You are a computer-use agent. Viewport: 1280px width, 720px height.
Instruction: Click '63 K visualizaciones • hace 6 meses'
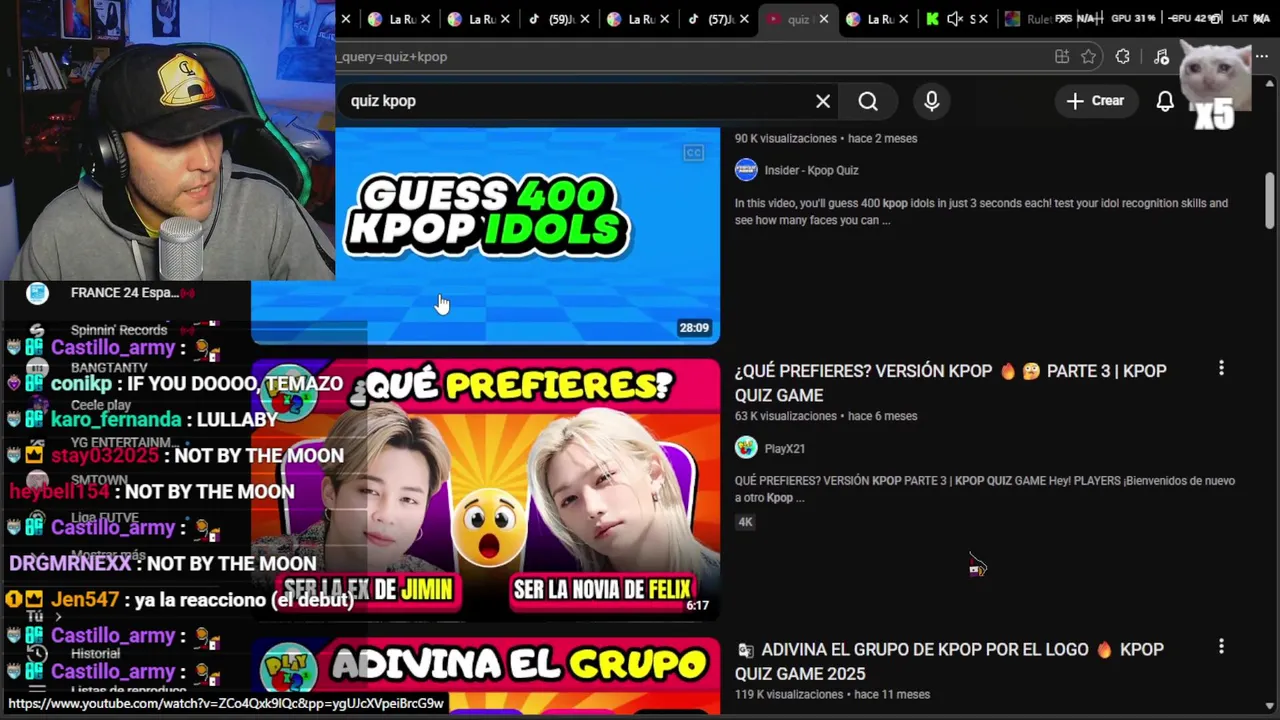point(826,416)
